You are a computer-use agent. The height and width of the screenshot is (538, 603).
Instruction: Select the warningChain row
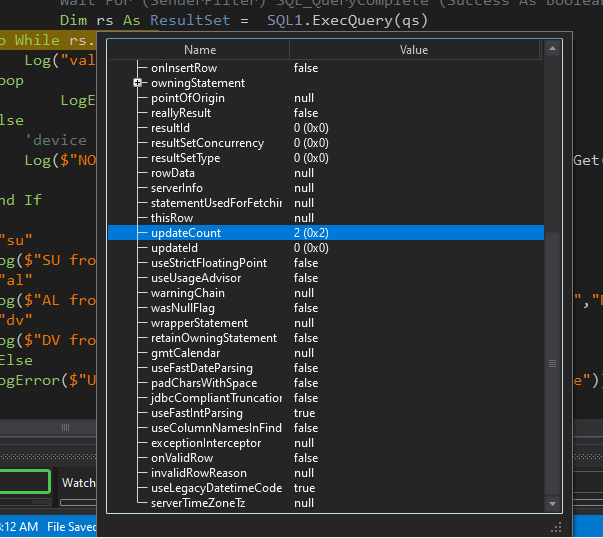326,293
